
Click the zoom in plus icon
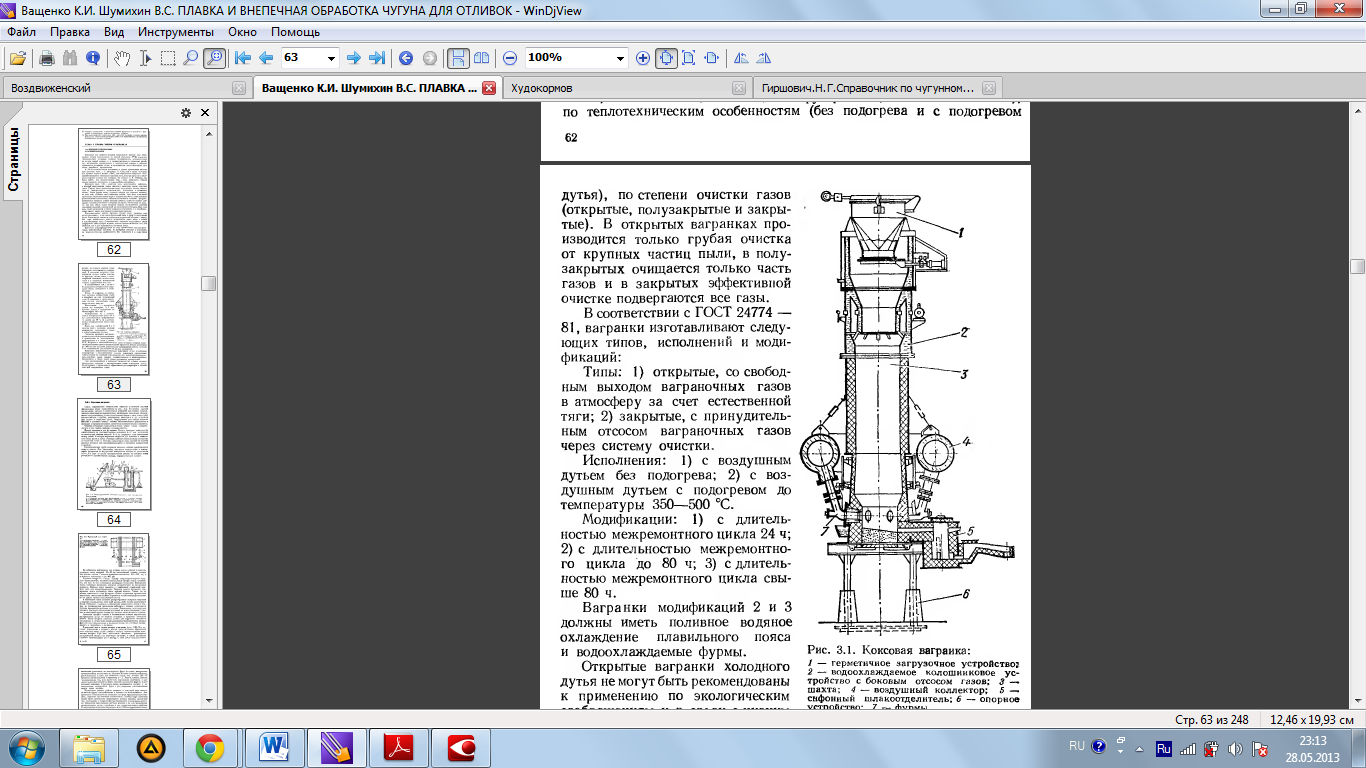pos(643,58)
